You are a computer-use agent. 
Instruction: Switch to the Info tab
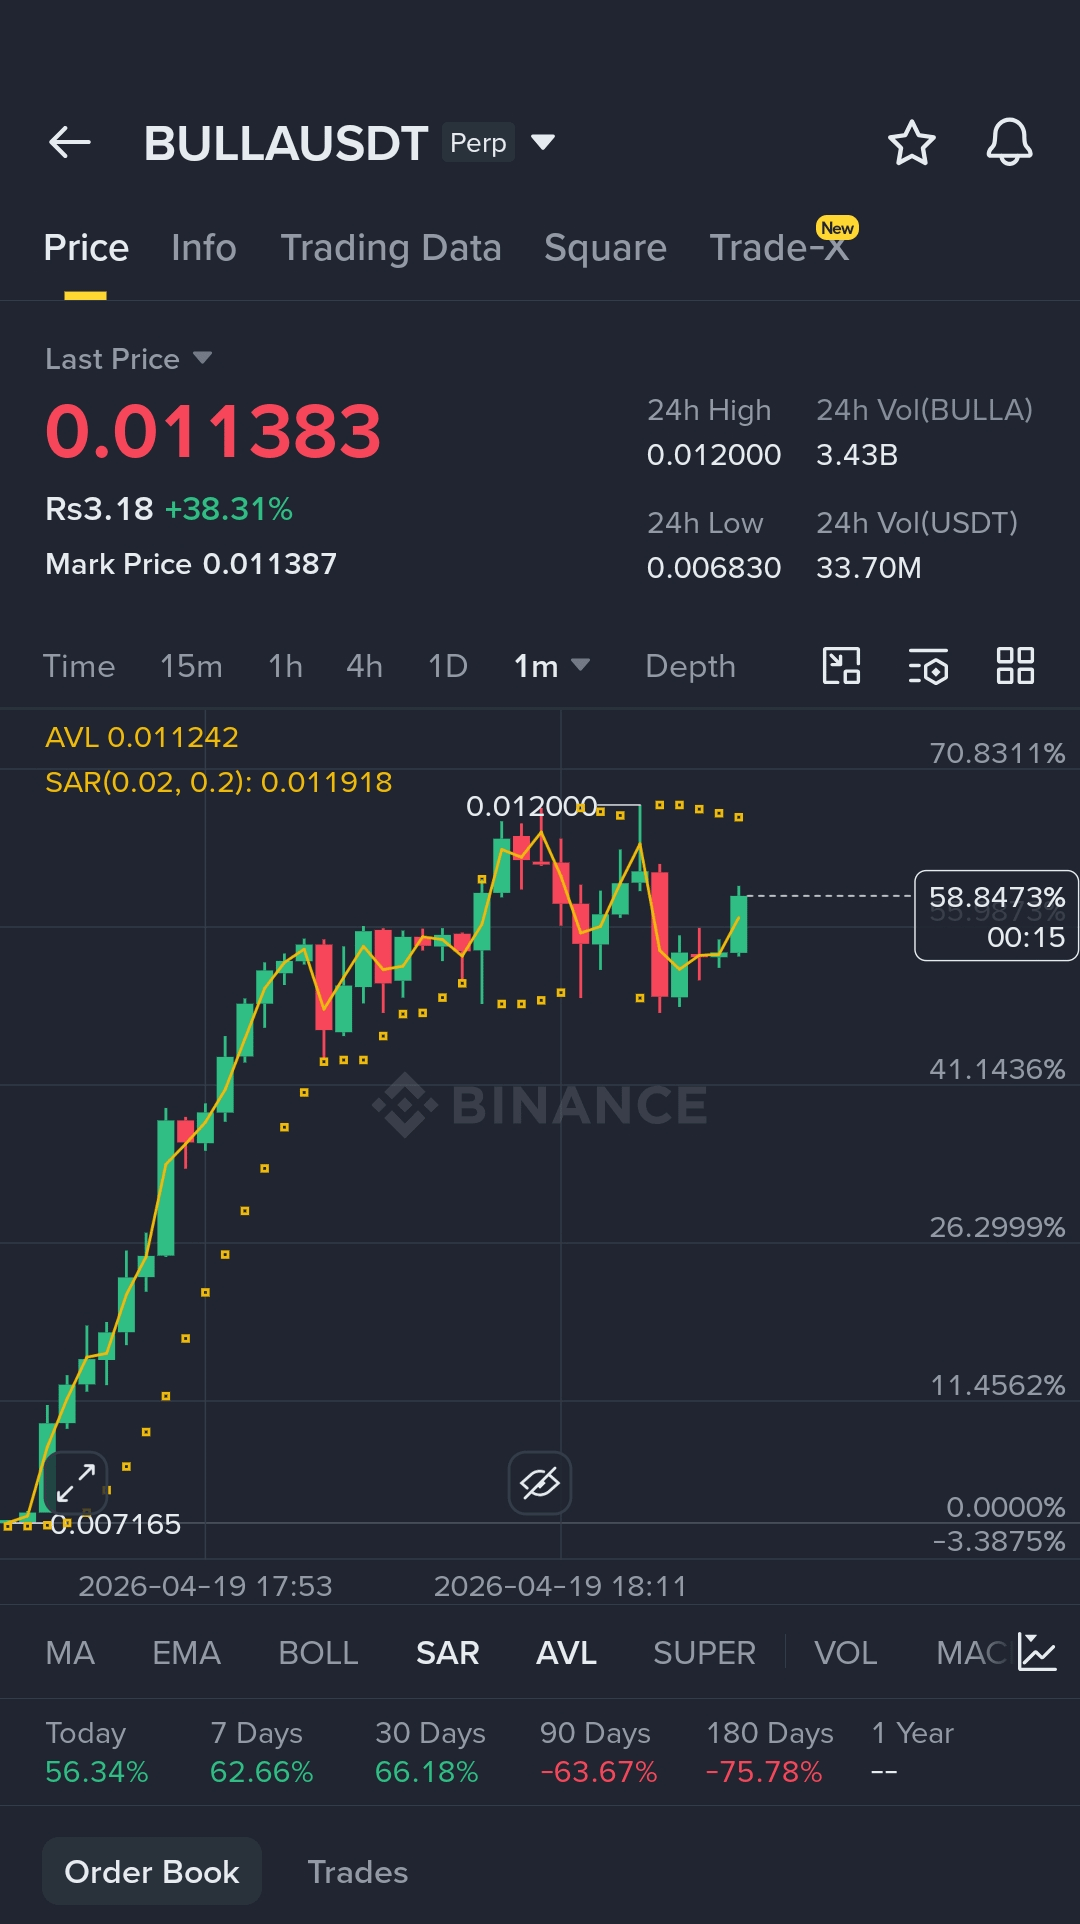point(203,248)
